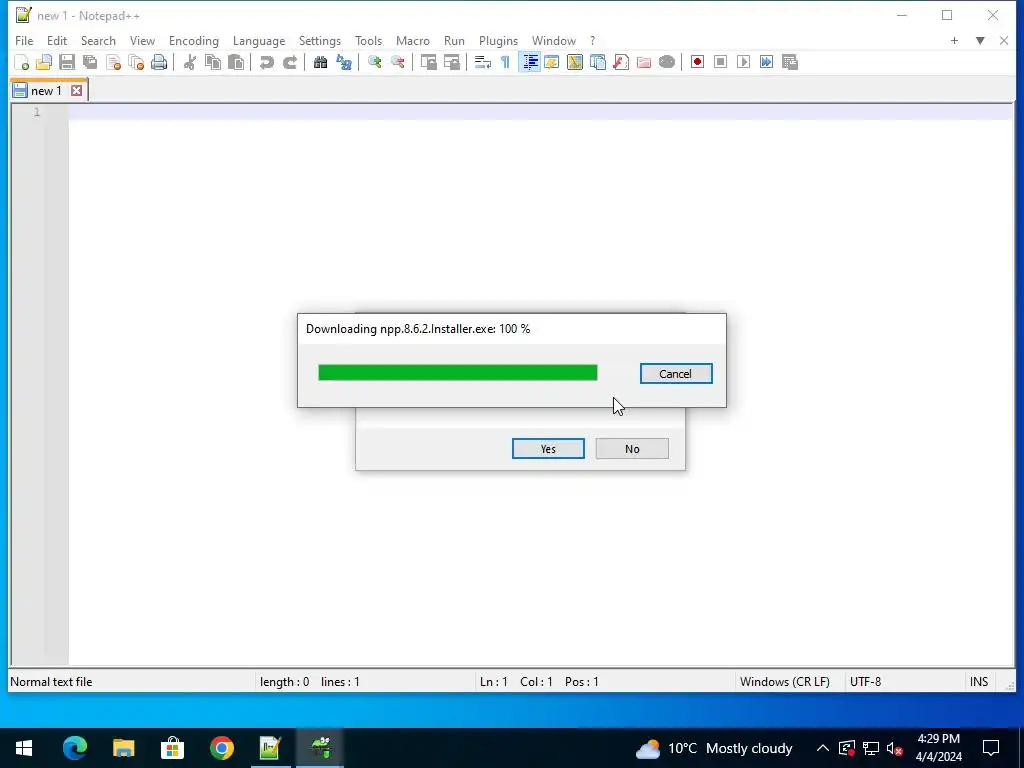
Task: Open the Edit menu
Action: 57,40
